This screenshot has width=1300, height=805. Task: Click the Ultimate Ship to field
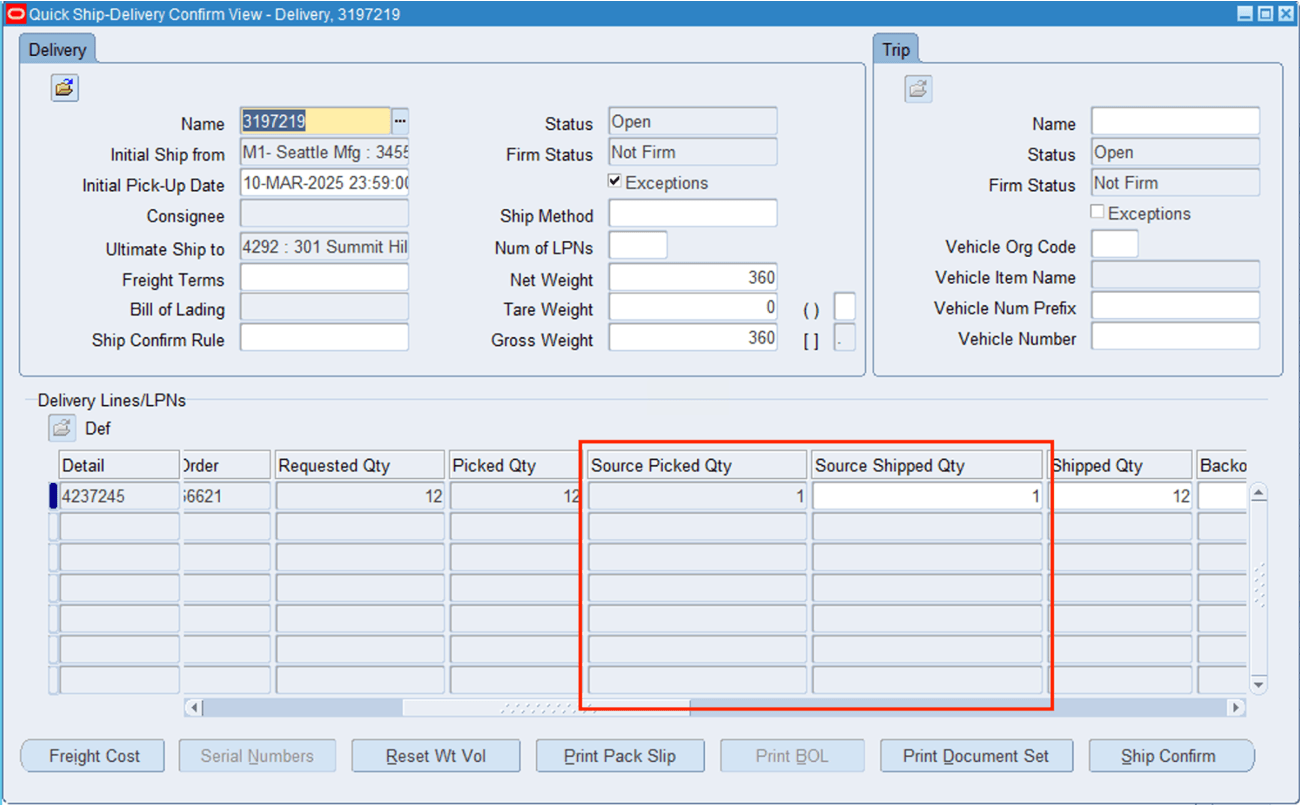point(324,246)
